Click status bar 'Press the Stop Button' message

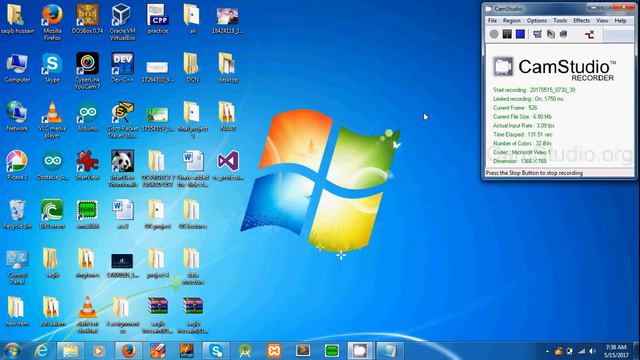point(534,173)
